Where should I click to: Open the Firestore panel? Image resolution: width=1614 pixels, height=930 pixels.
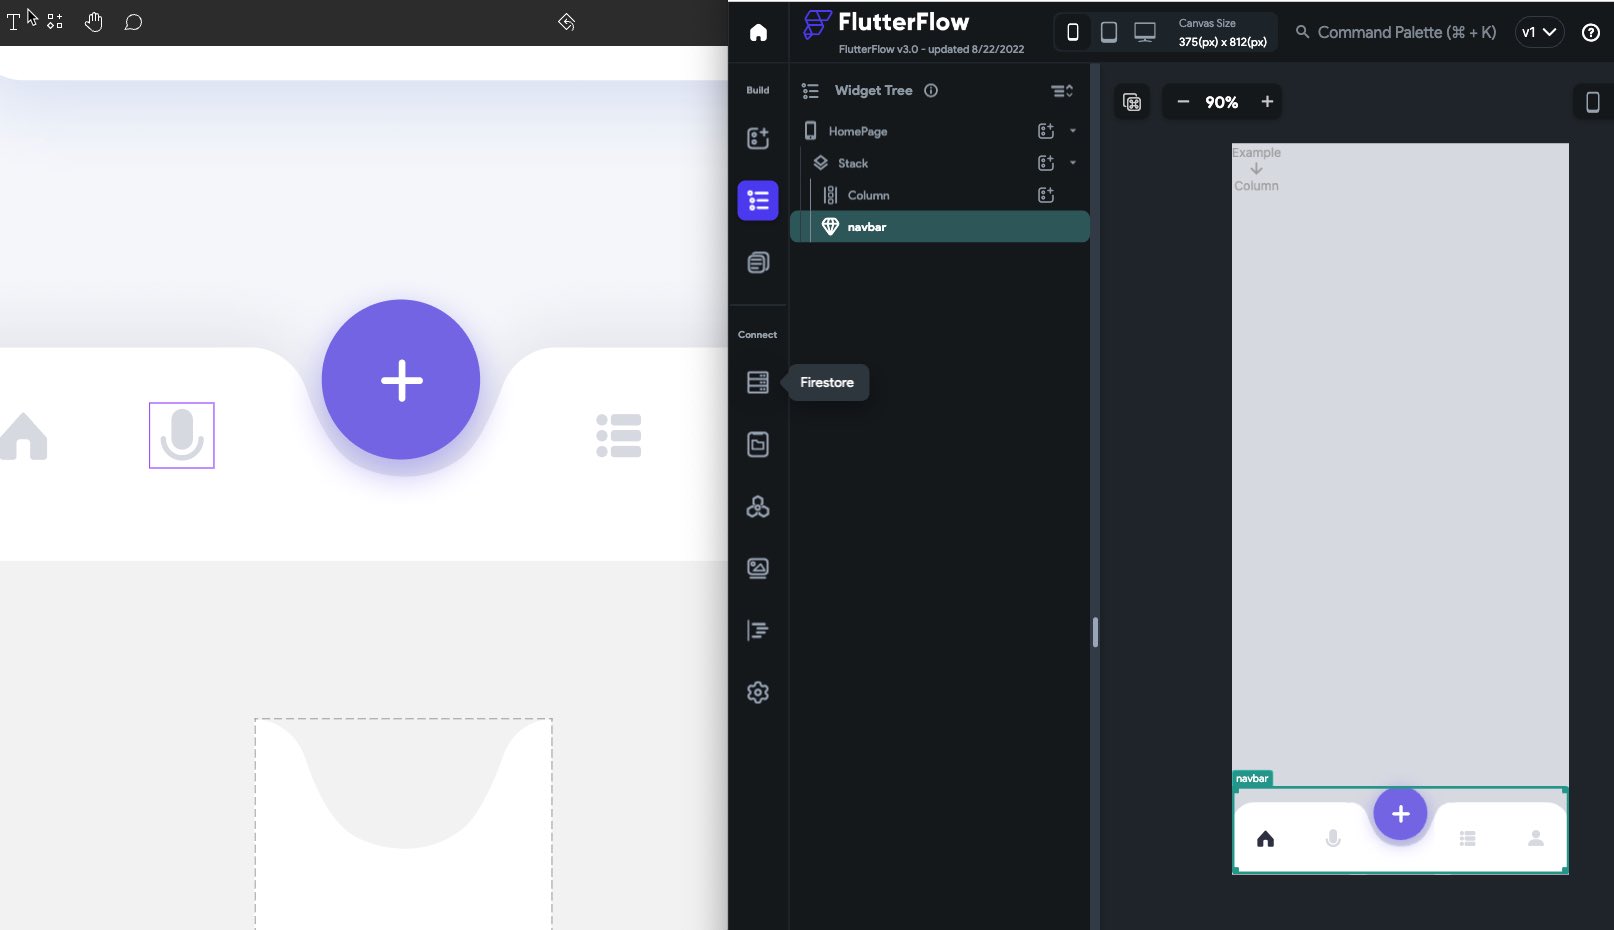pyautogui.click(x=757, y=382)
